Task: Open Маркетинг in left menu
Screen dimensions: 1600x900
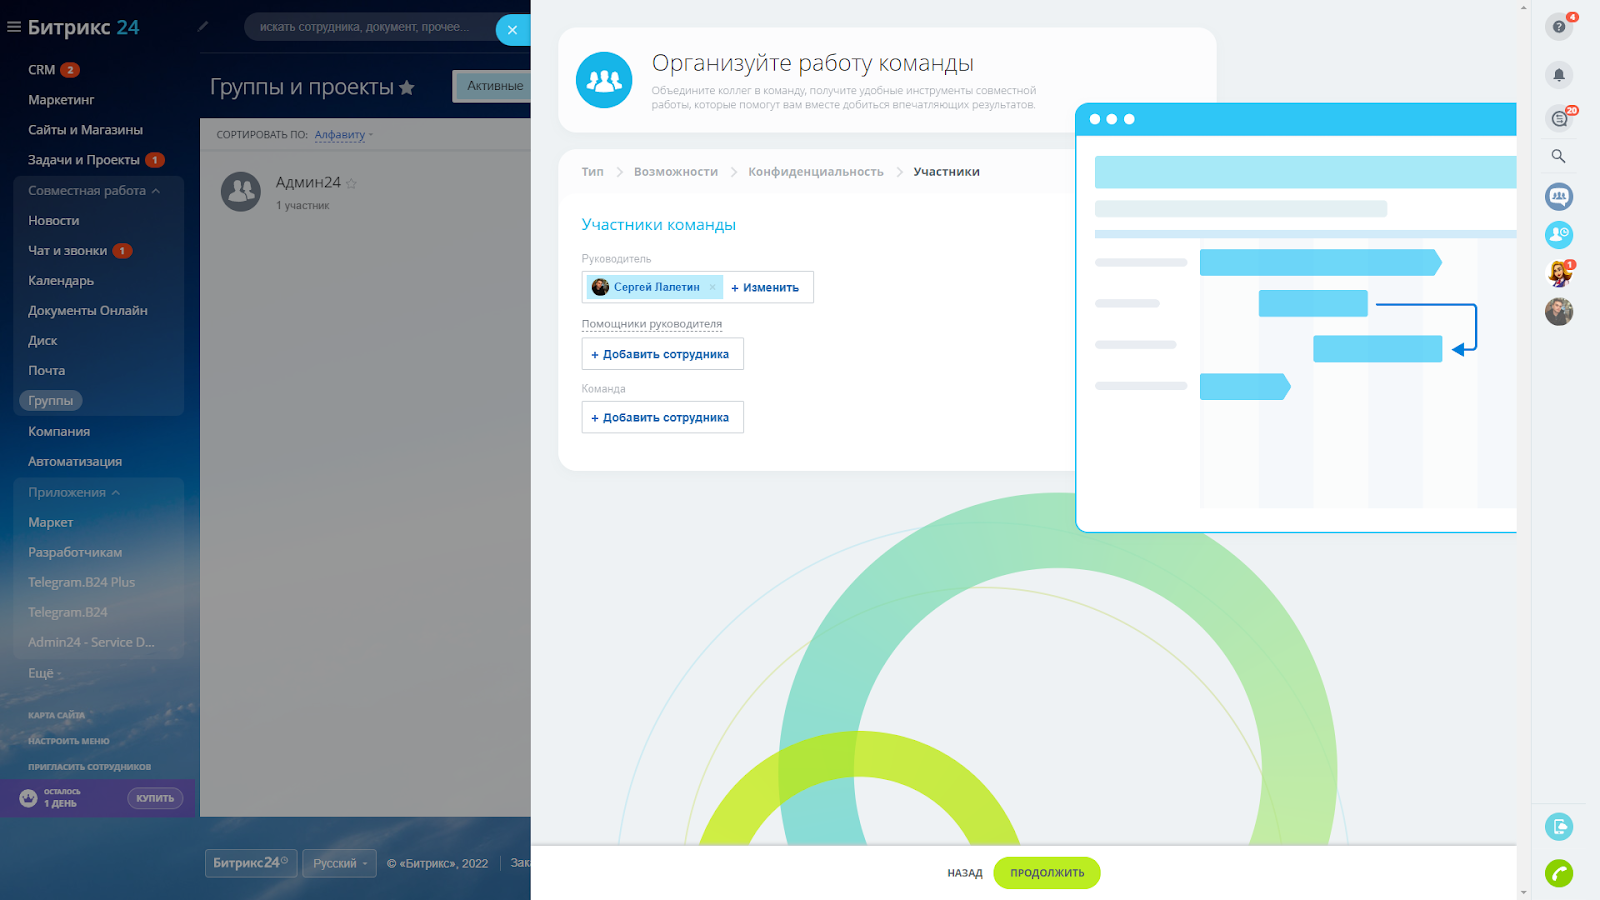Action: [61, 100]
